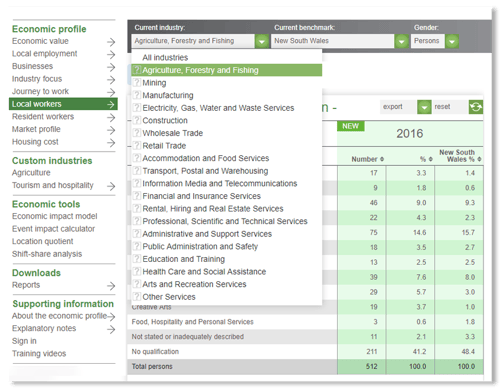Click help icon beside Mining

click(137, 82)
